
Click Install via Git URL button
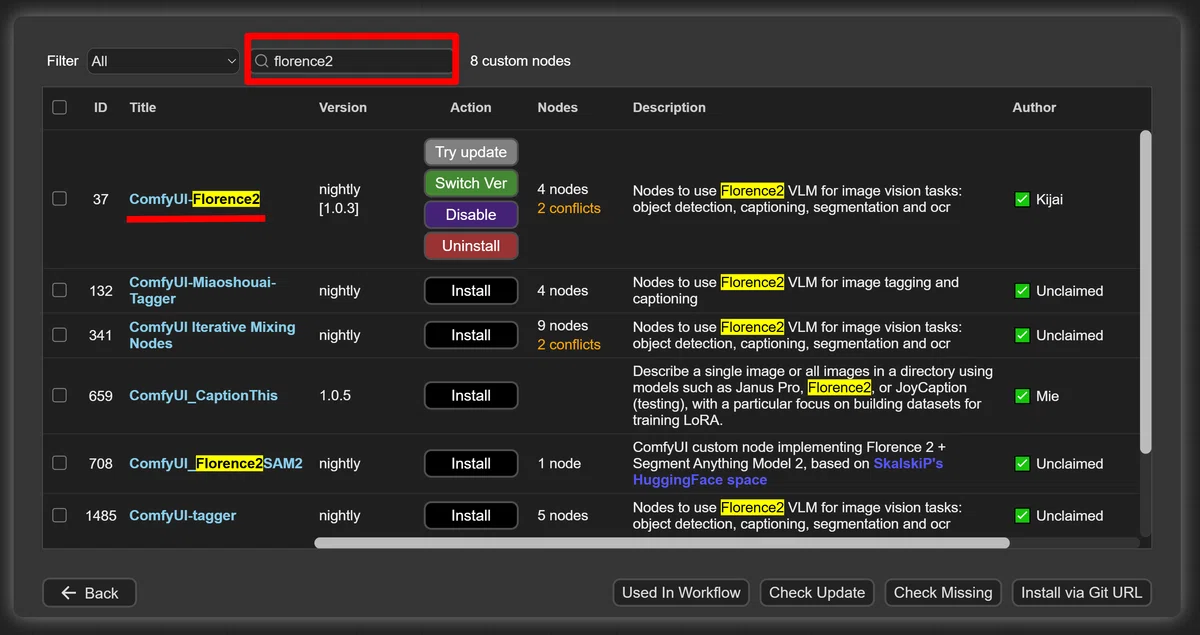pyautogui.click(x=1081, y=593)
